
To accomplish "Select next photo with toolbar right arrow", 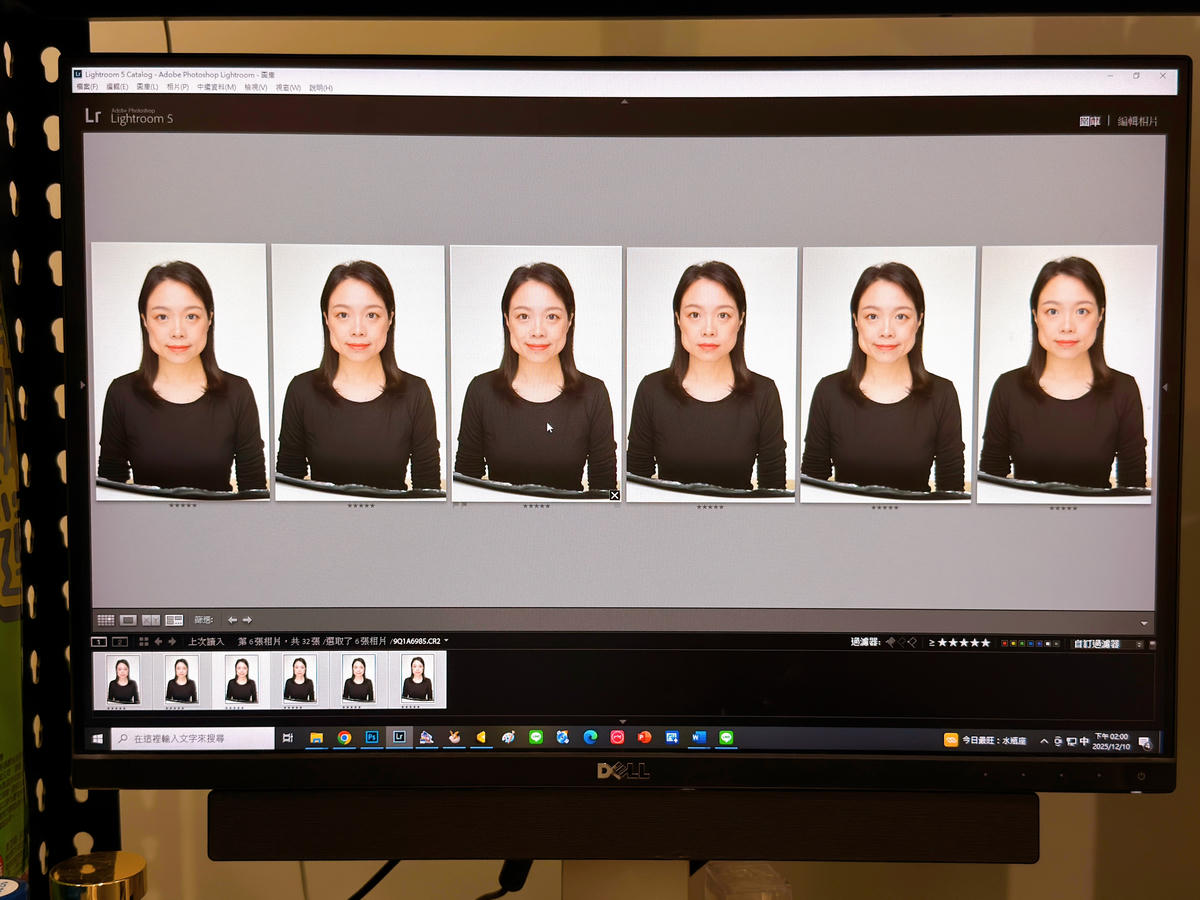I will point(247,620).
